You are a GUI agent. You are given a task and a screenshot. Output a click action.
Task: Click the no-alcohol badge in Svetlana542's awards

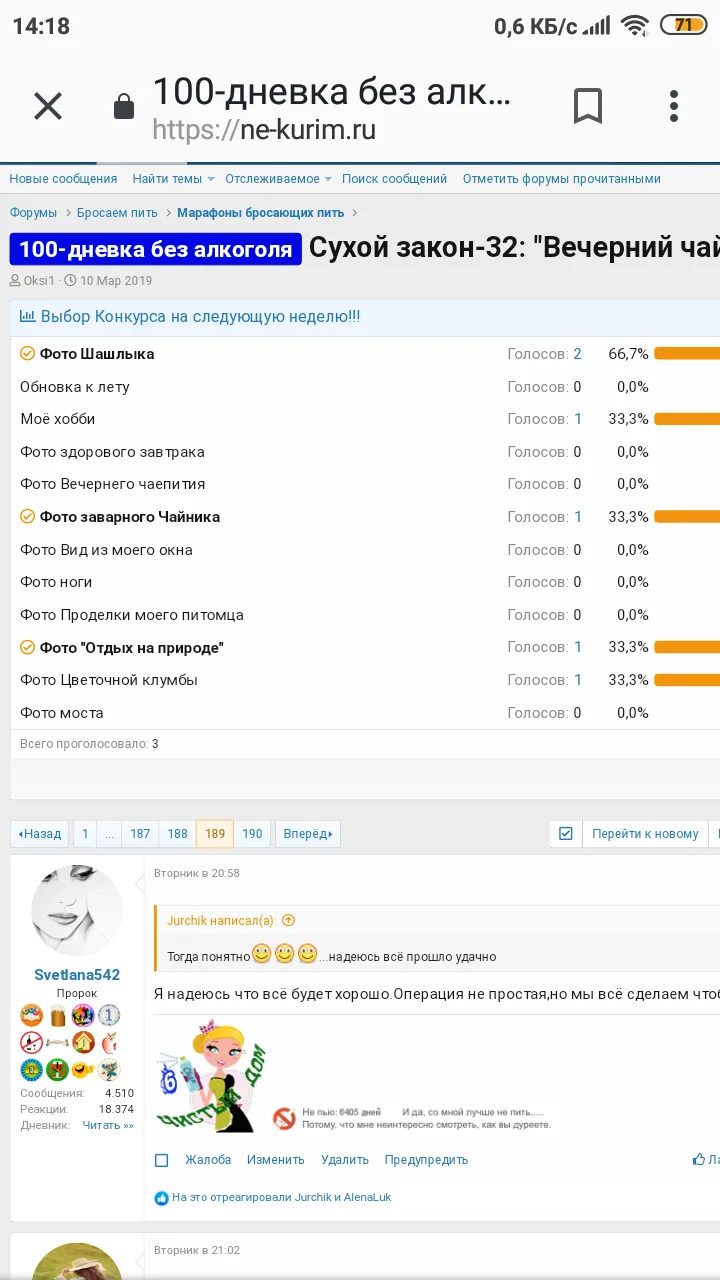[31, 1042]
